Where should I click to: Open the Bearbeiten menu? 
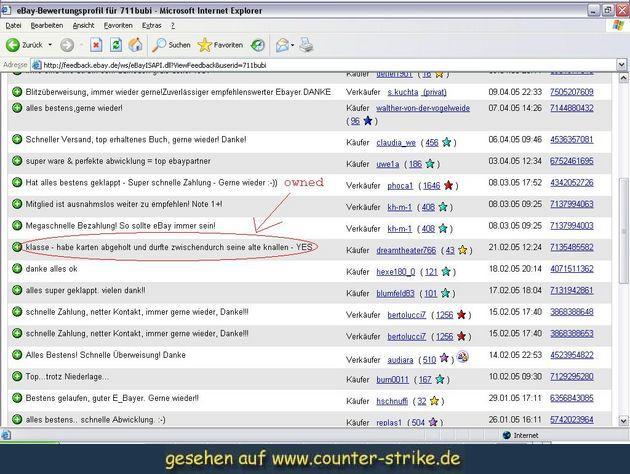point(47,26)
